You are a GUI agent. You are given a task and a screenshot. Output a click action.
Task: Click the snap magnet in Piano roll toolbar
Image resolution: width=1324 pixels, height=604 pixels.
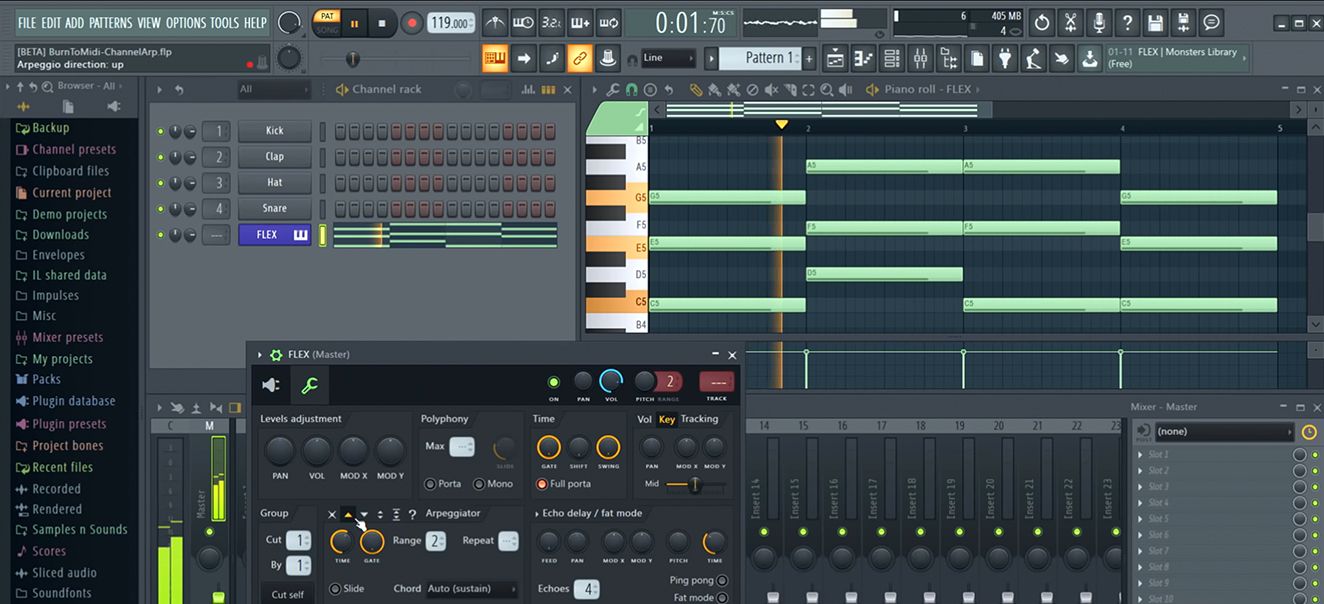(x=631, y=90)
